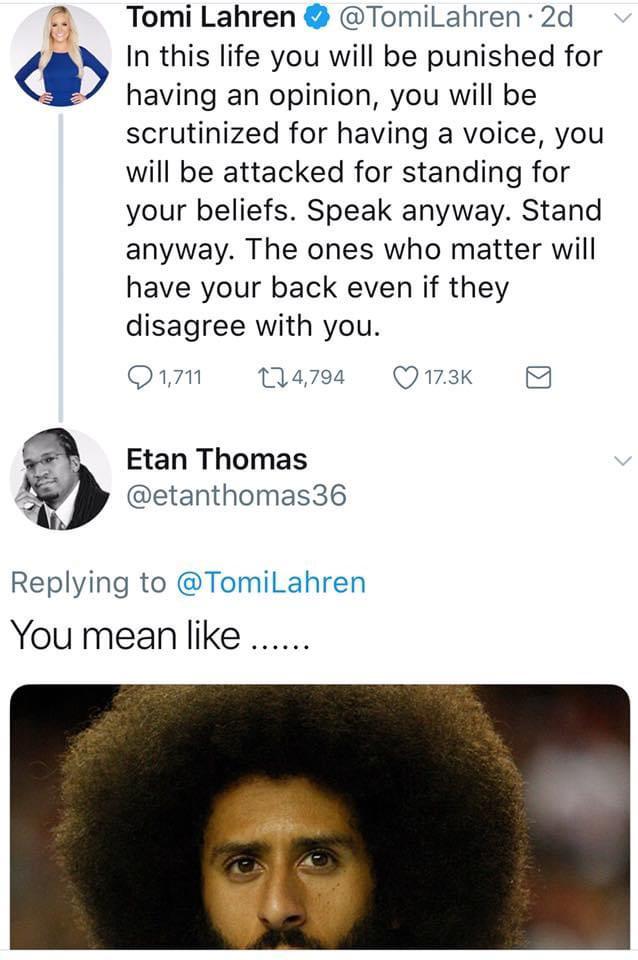The width and height of the screenshot is (638, 960).
Task: Open the chevron menu on Etan Thomas's reply
Action: pos(621,460)
